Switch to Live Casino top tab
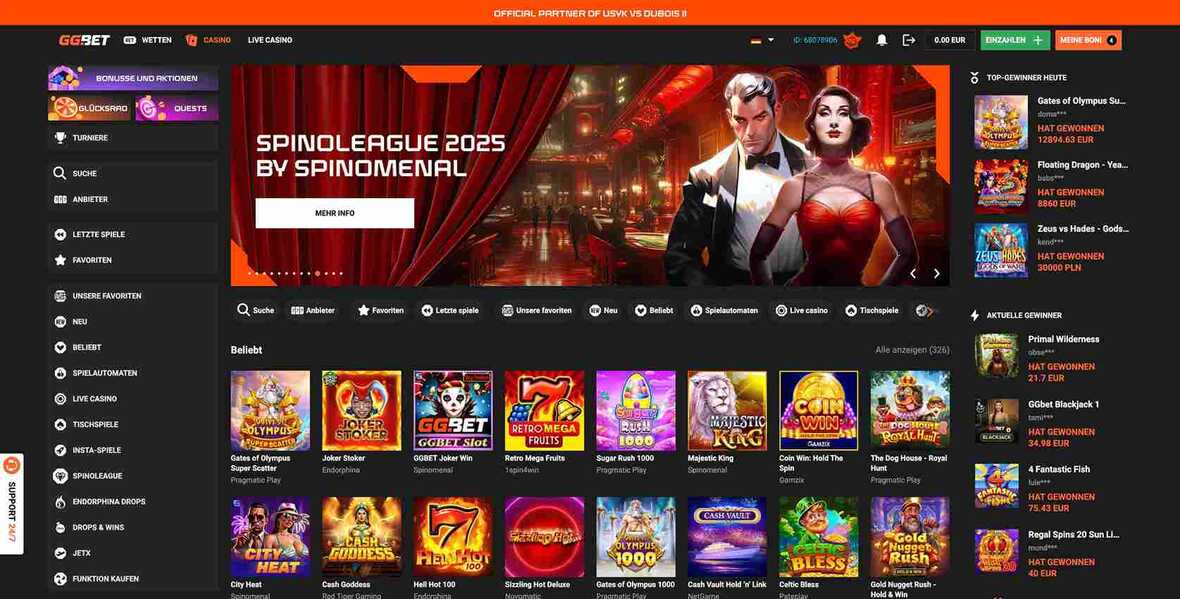This screenshot has height=599, width=1180. tap(270, 40)
